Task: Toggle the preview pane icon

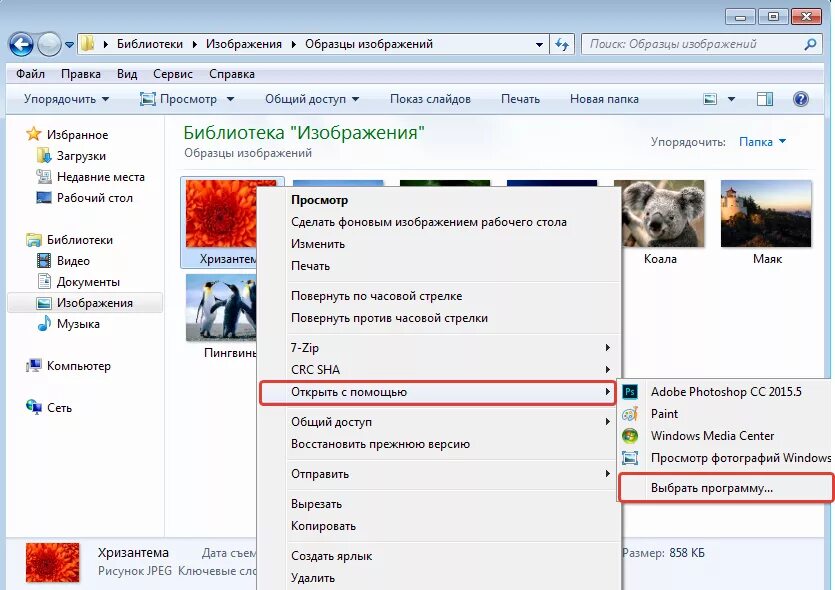Action: 765,99
